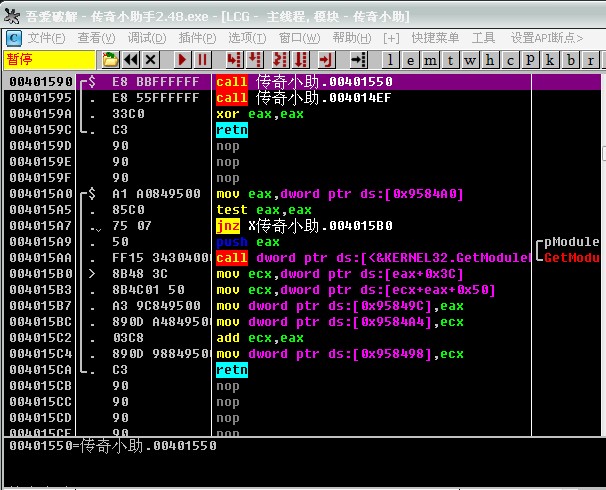Open the log window with 'l' button
This screenshot has height=490, width=606.
tap(390, 60)
